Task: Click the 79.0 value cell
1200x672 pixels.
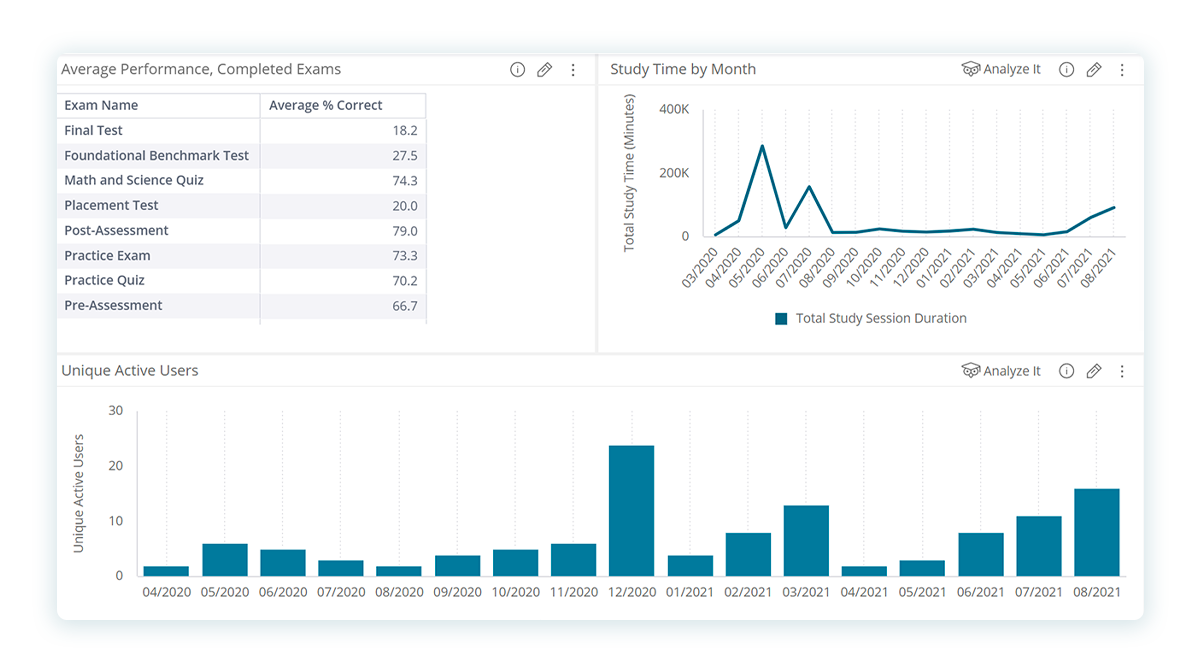Action: [x=343, y=231]
